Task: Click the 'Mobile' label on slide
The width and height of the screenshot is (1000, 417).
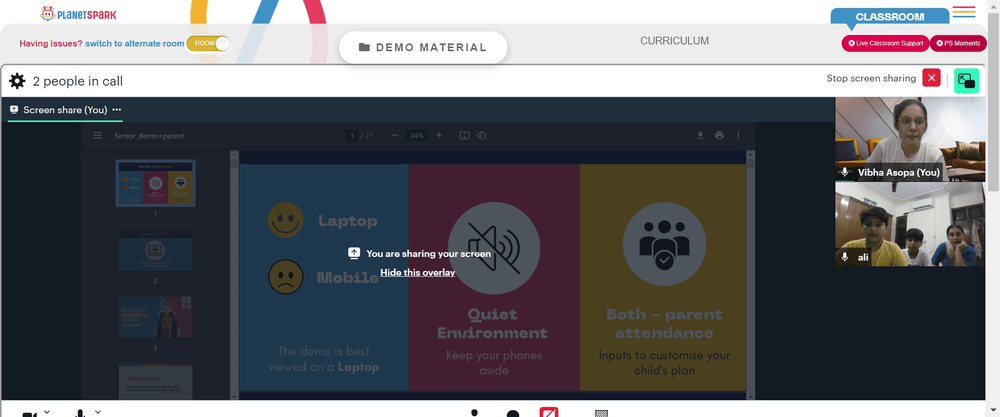Action: pyautogui.click(x=348, y=277)
